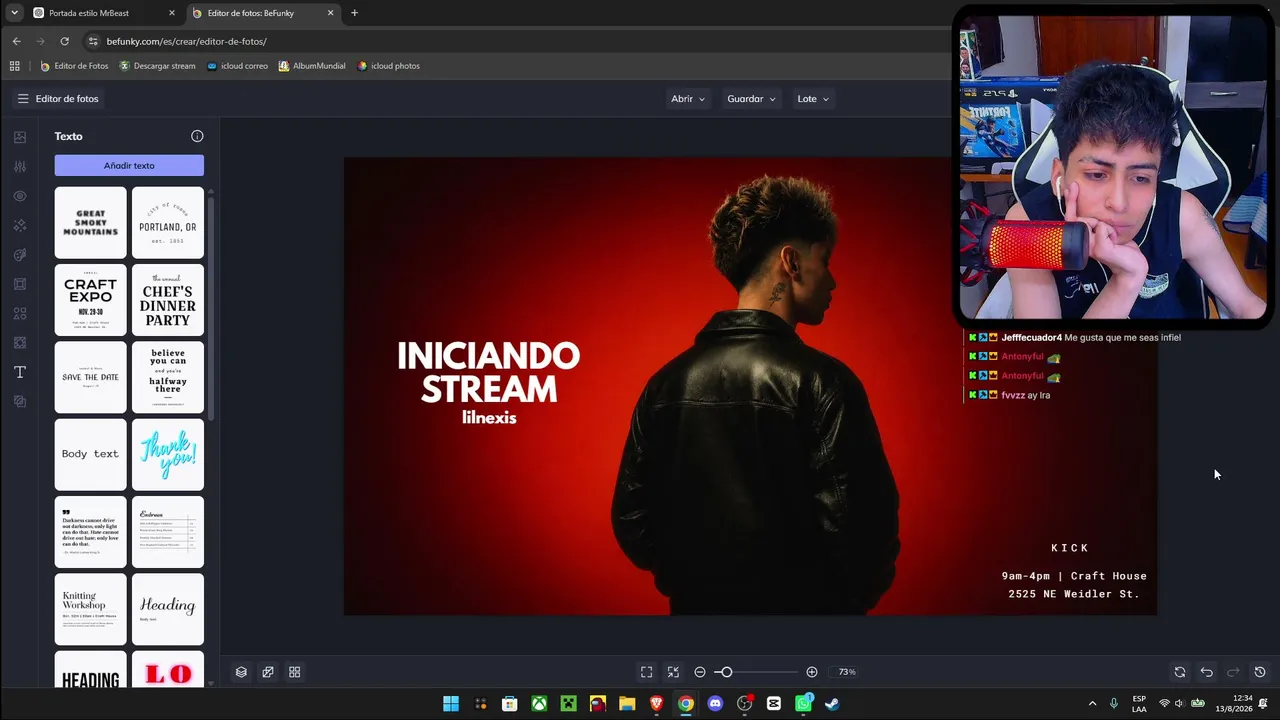
Task: Click the Añadir texto button
Action: pos(129,165)
